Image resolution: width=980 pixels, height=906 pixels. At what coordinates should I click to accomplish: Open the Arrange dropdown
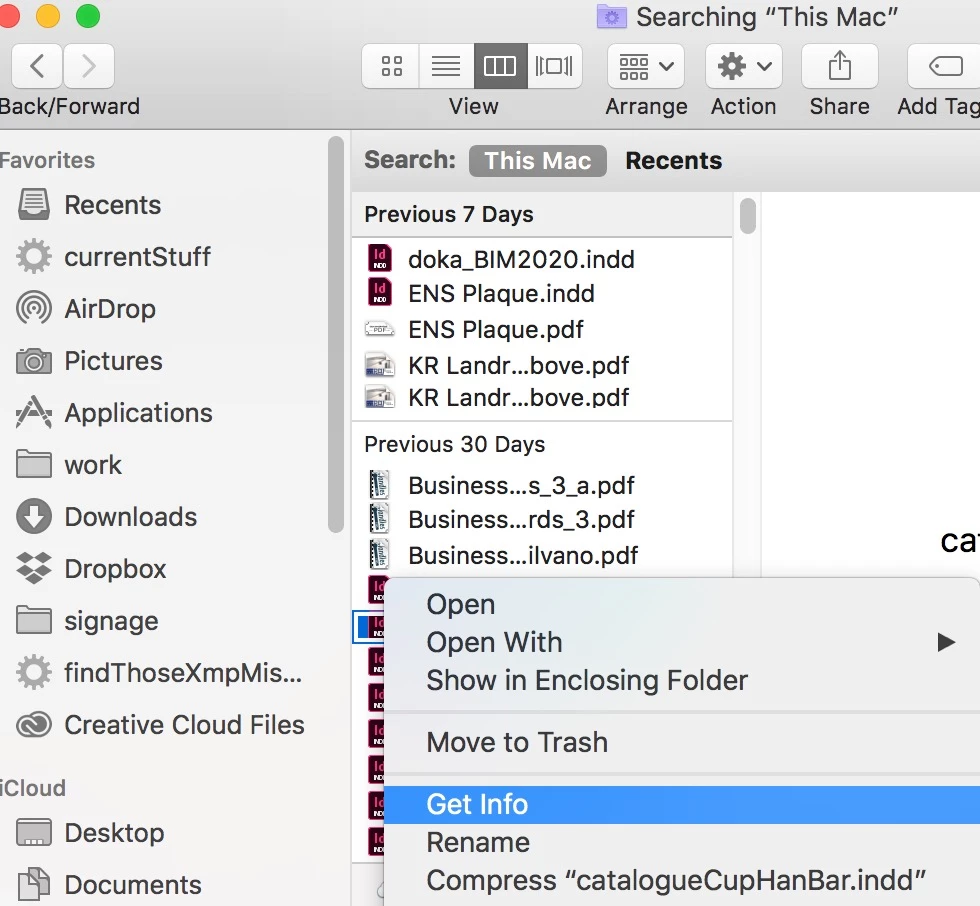click(x=646, y=66)
